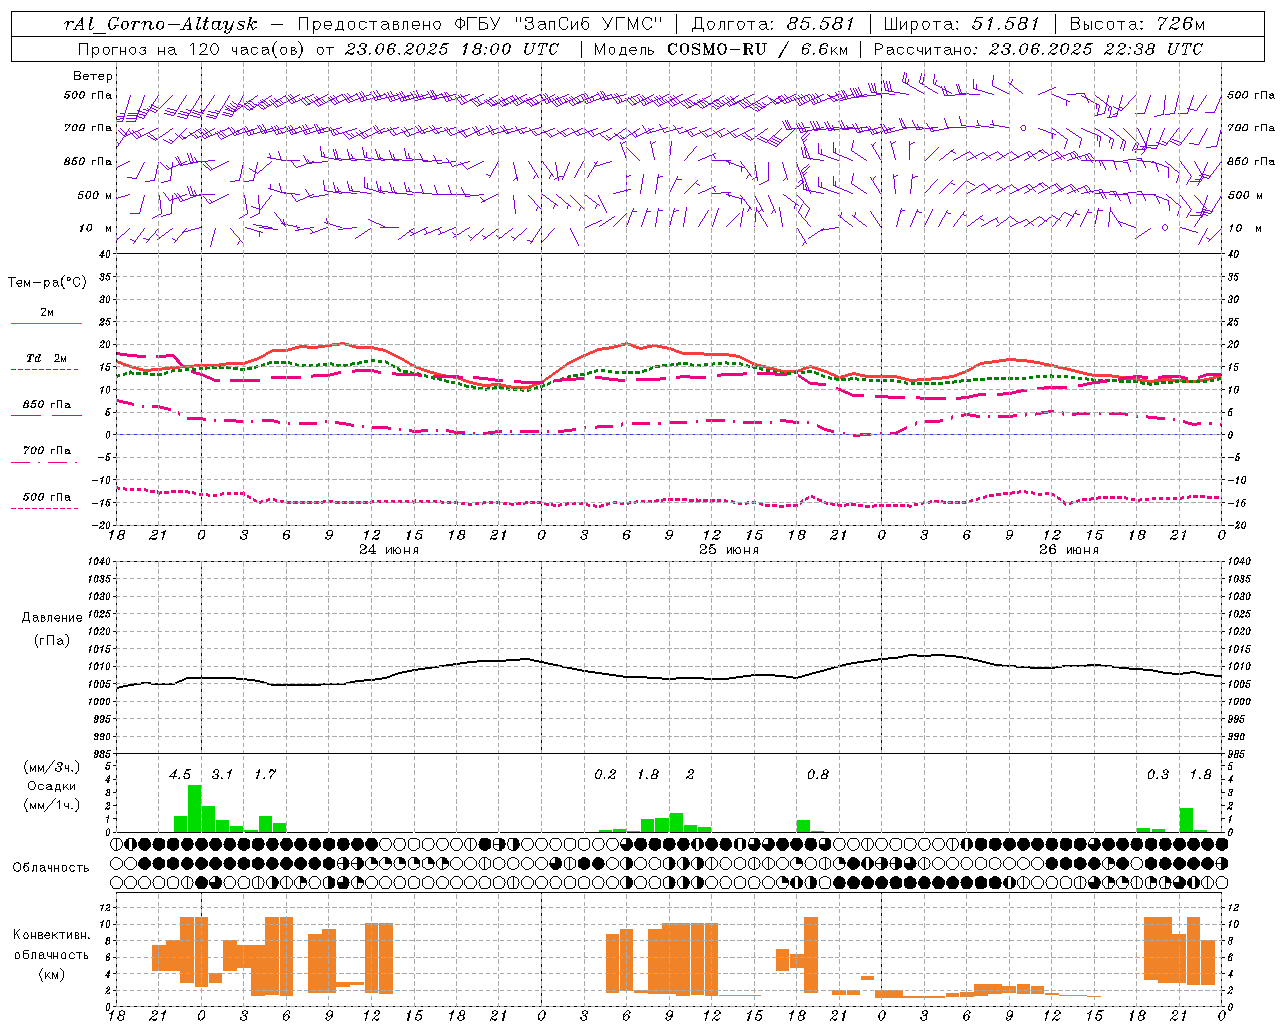Image resolution: width=1280 pixels, height=1024 pixels.
Task: Click the 'Ветер' wind panel label
Action: [93, 76]
